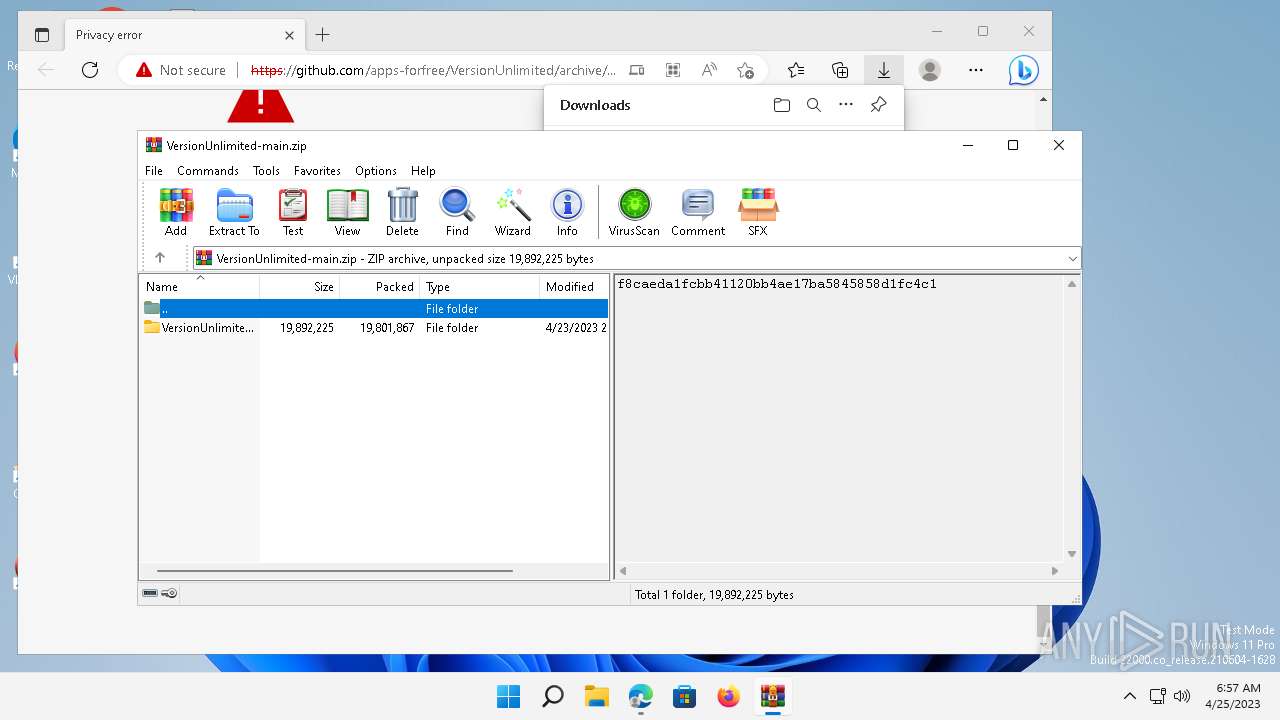Create SFX archive via toolbar
1280x720 pixels.
(x=758, y=212)
